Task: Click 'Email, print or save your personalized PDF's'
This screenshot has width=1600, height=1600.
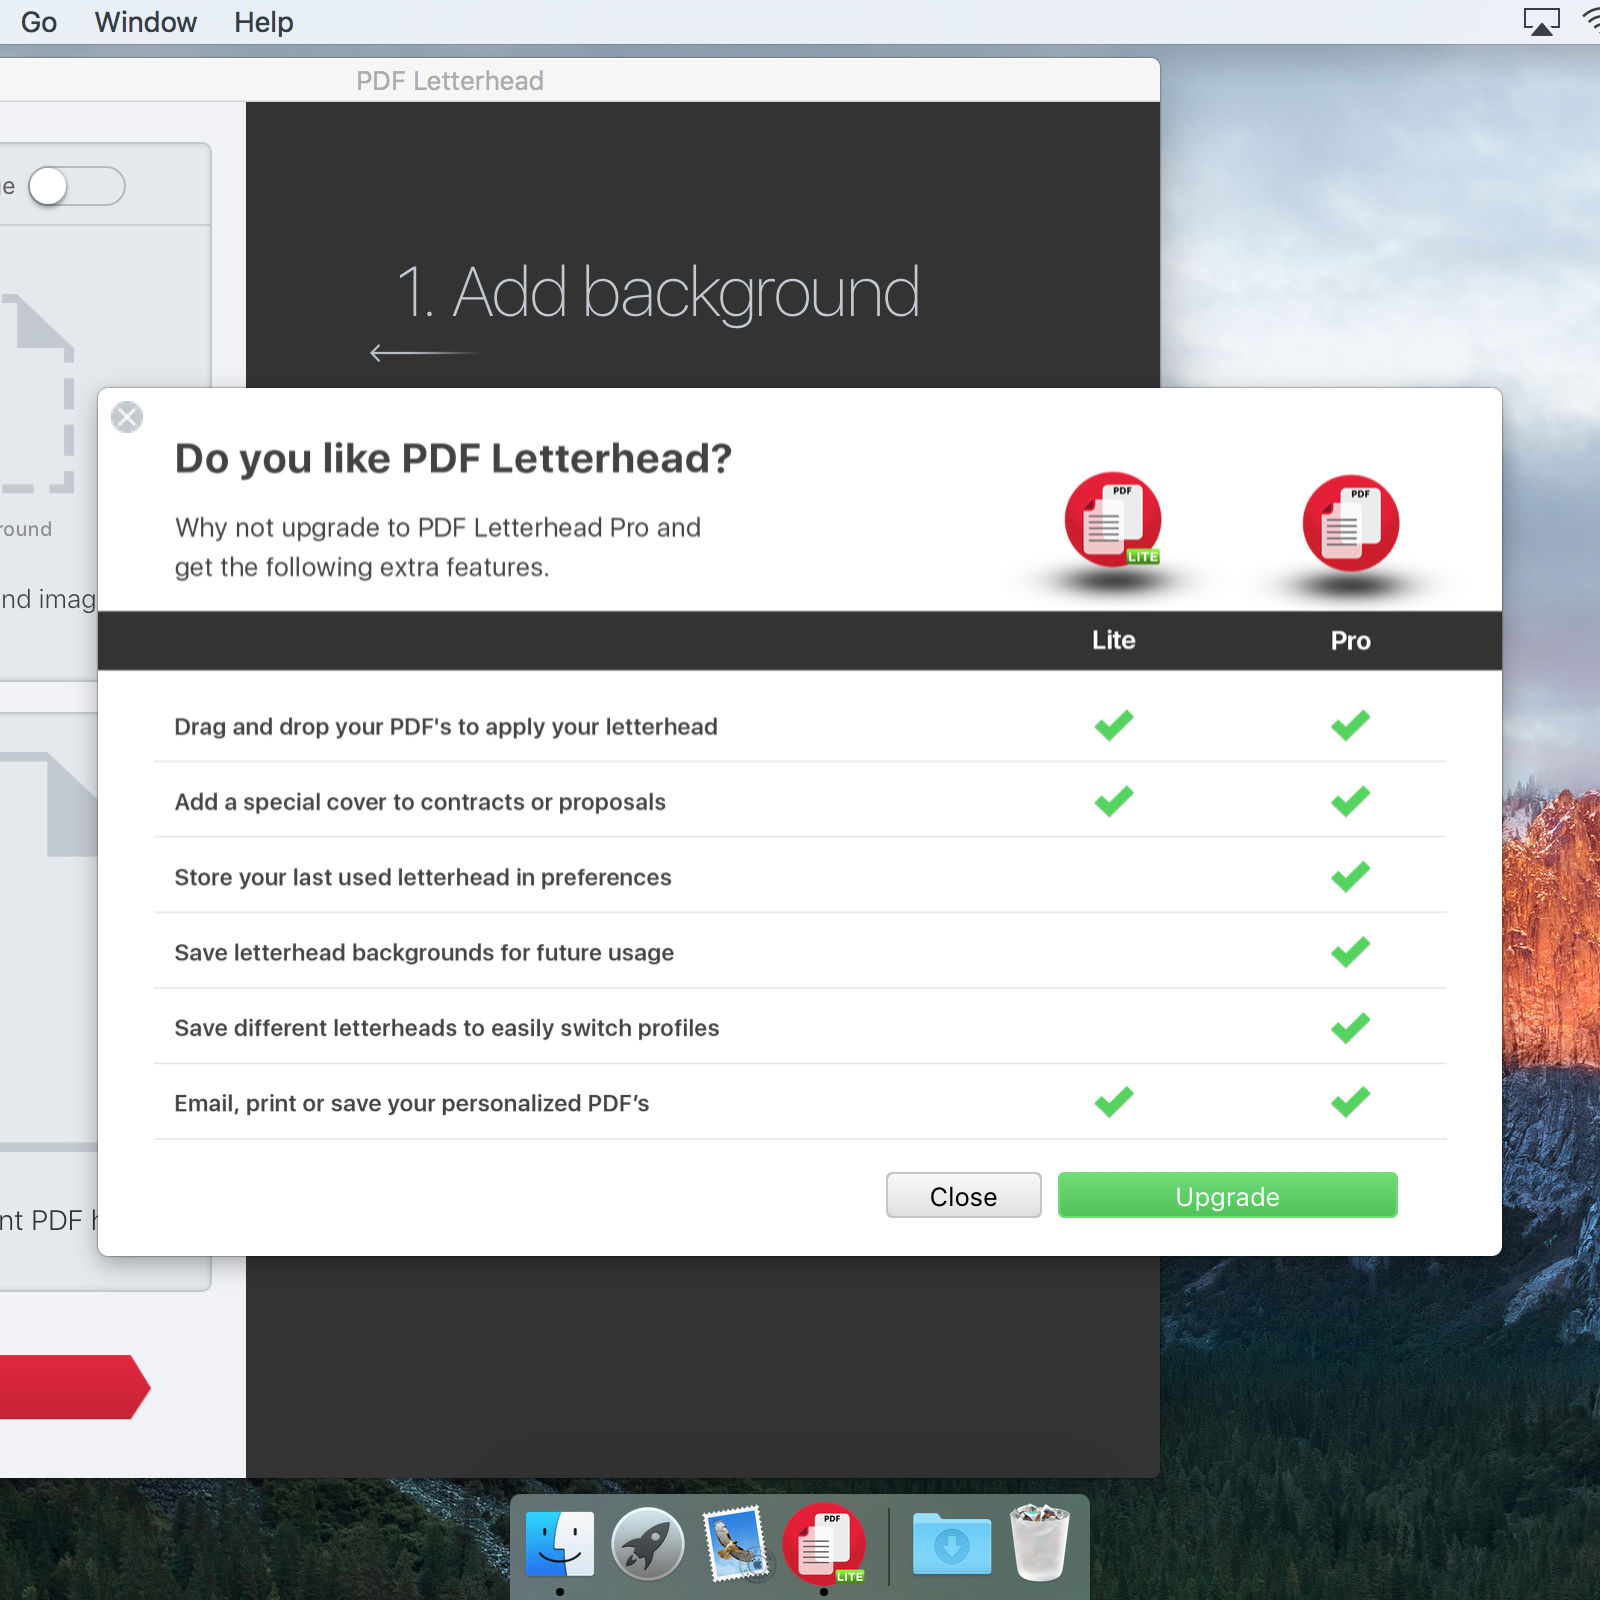Action: (412, 1103)
